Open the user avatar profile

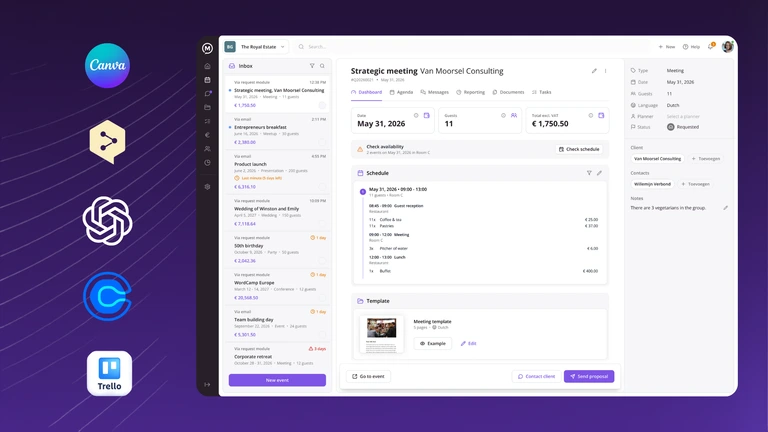pyautogui.click(x=727, y=47)
